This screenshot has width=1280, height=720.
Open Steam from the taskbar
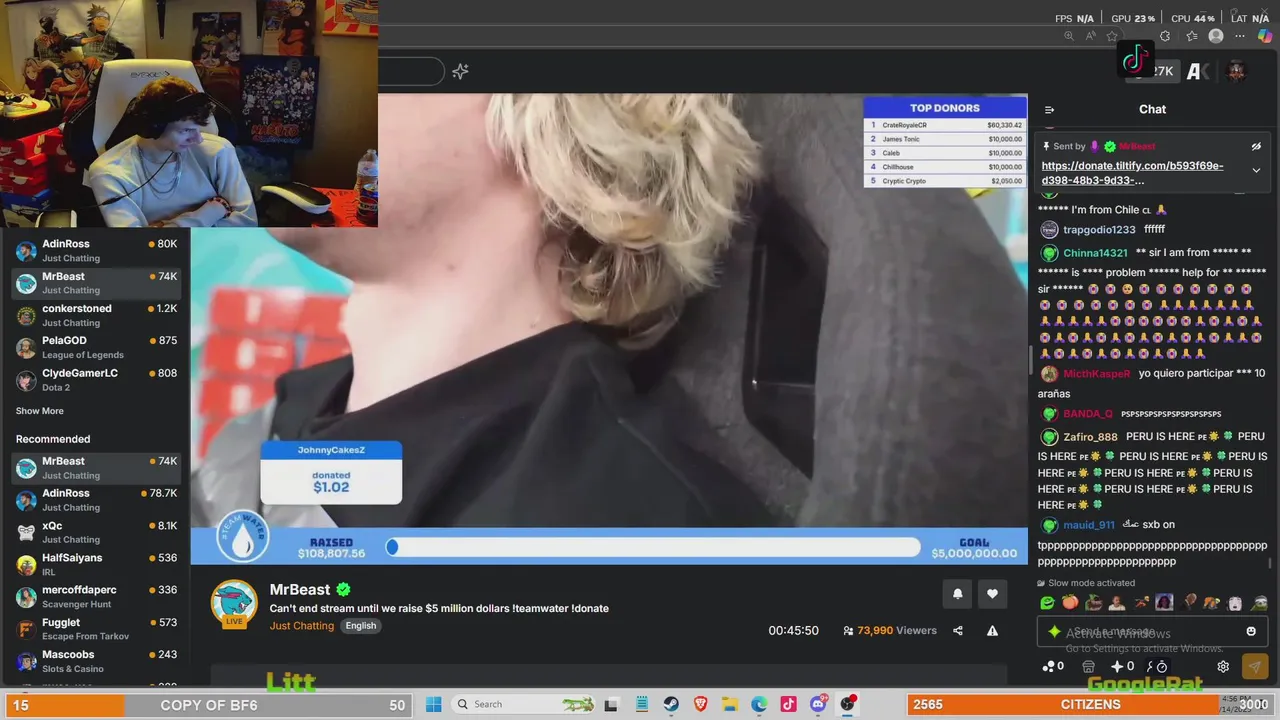pyautogui.click(x=671, y=704)
